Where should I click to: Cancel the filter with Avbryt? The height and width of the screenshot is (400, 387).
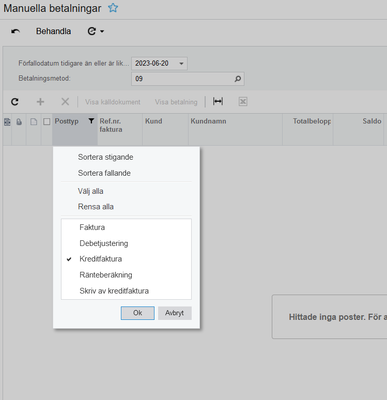(x=175, y=313)
